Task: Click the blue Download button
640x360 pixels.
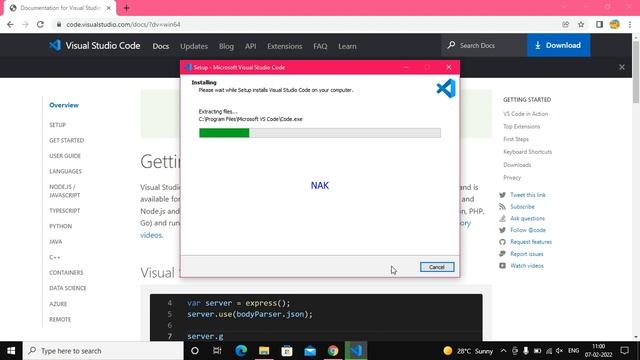Action: (x=558, y=45)
